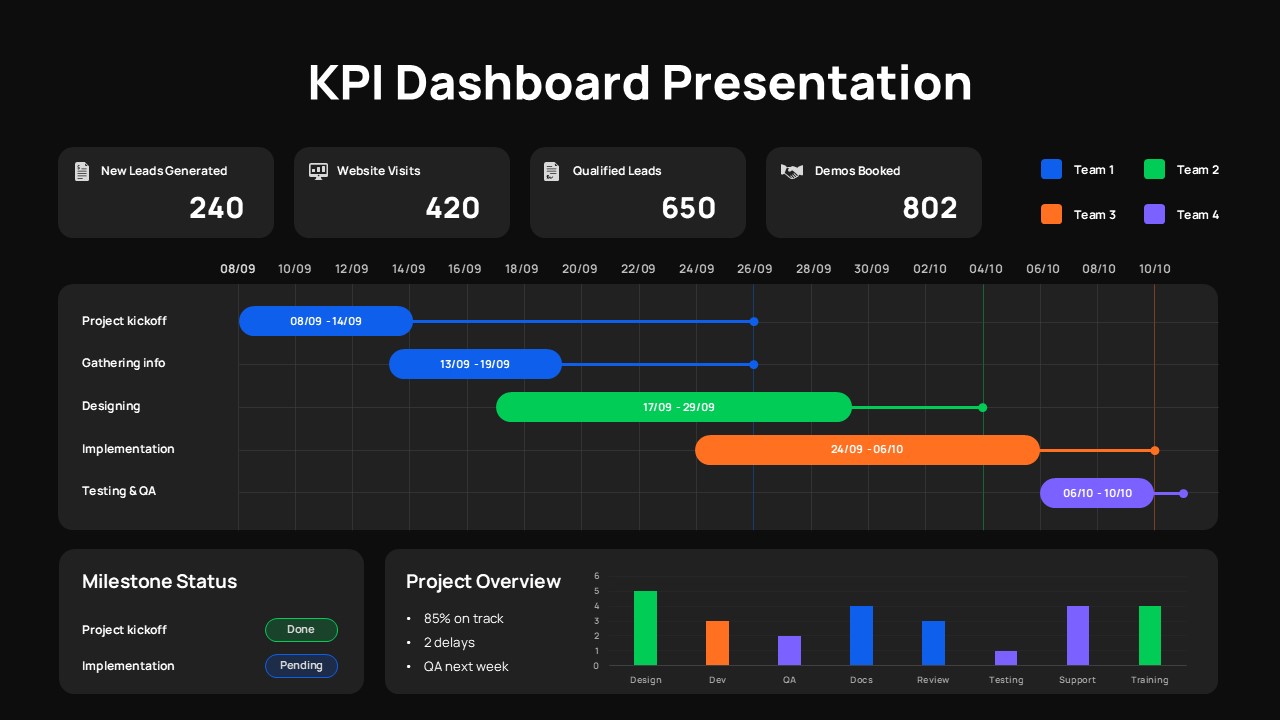Click the Pending status badge
The image size is (1280, 720).
[301, 666]
